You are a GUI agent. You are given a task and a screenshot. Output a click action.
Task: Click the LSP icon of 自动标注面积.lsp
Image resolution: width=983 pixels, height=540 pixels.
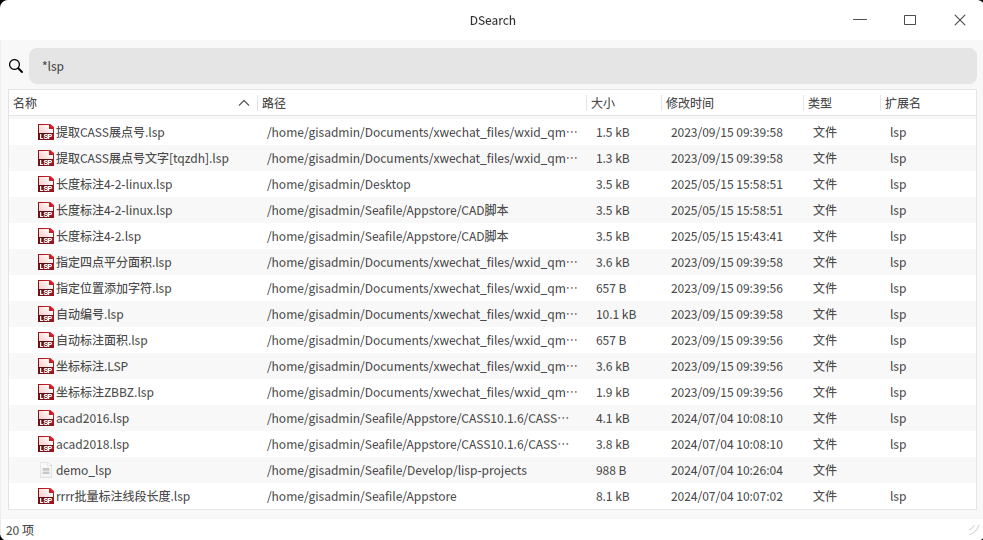pos(46,341)
